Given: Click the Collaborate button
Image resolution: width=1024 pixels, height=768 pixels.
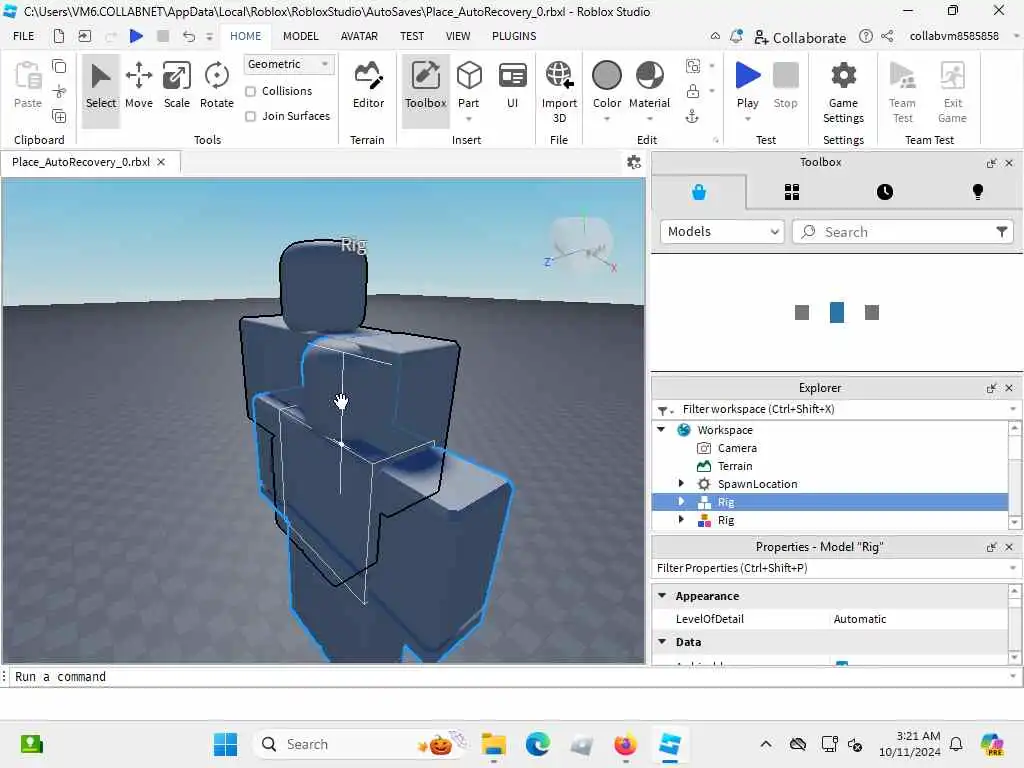Looking at the screenshot, I should (799, 37).
